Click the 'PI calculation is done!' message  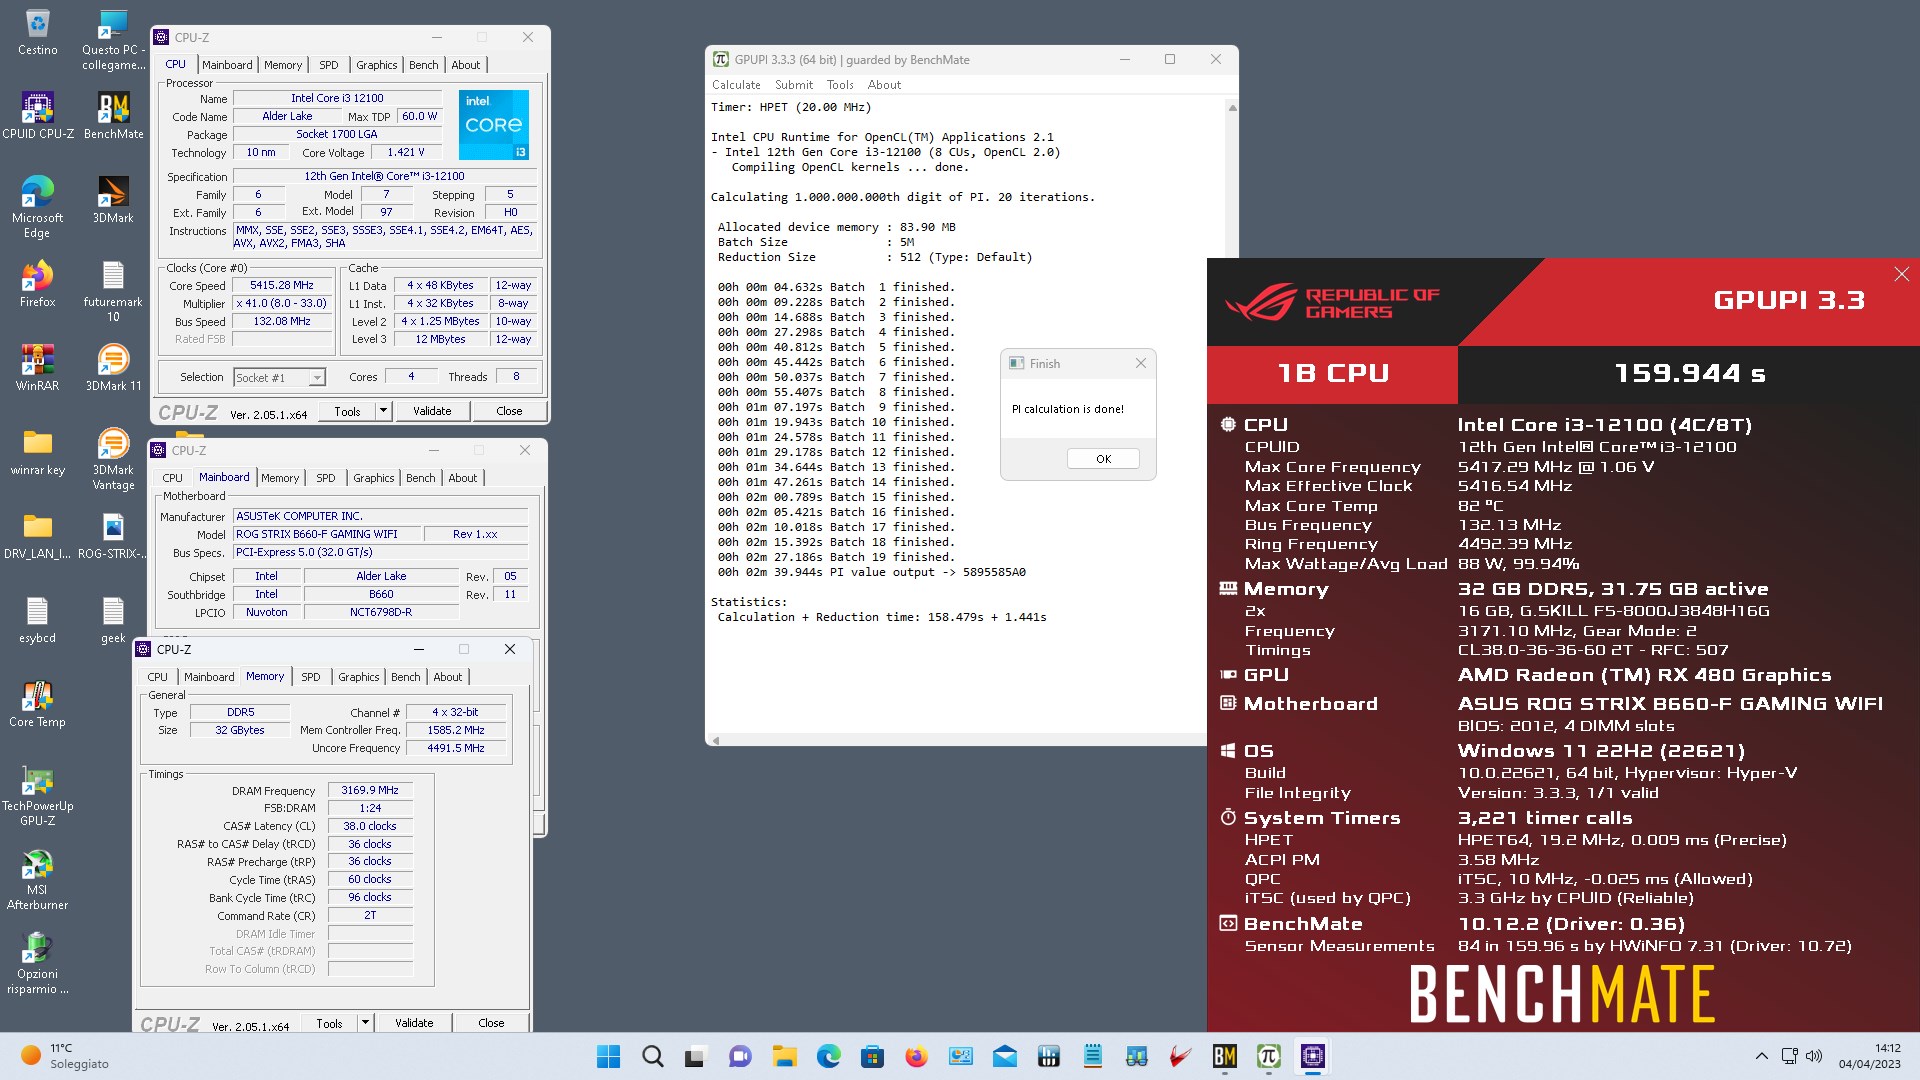[1067, 409]
